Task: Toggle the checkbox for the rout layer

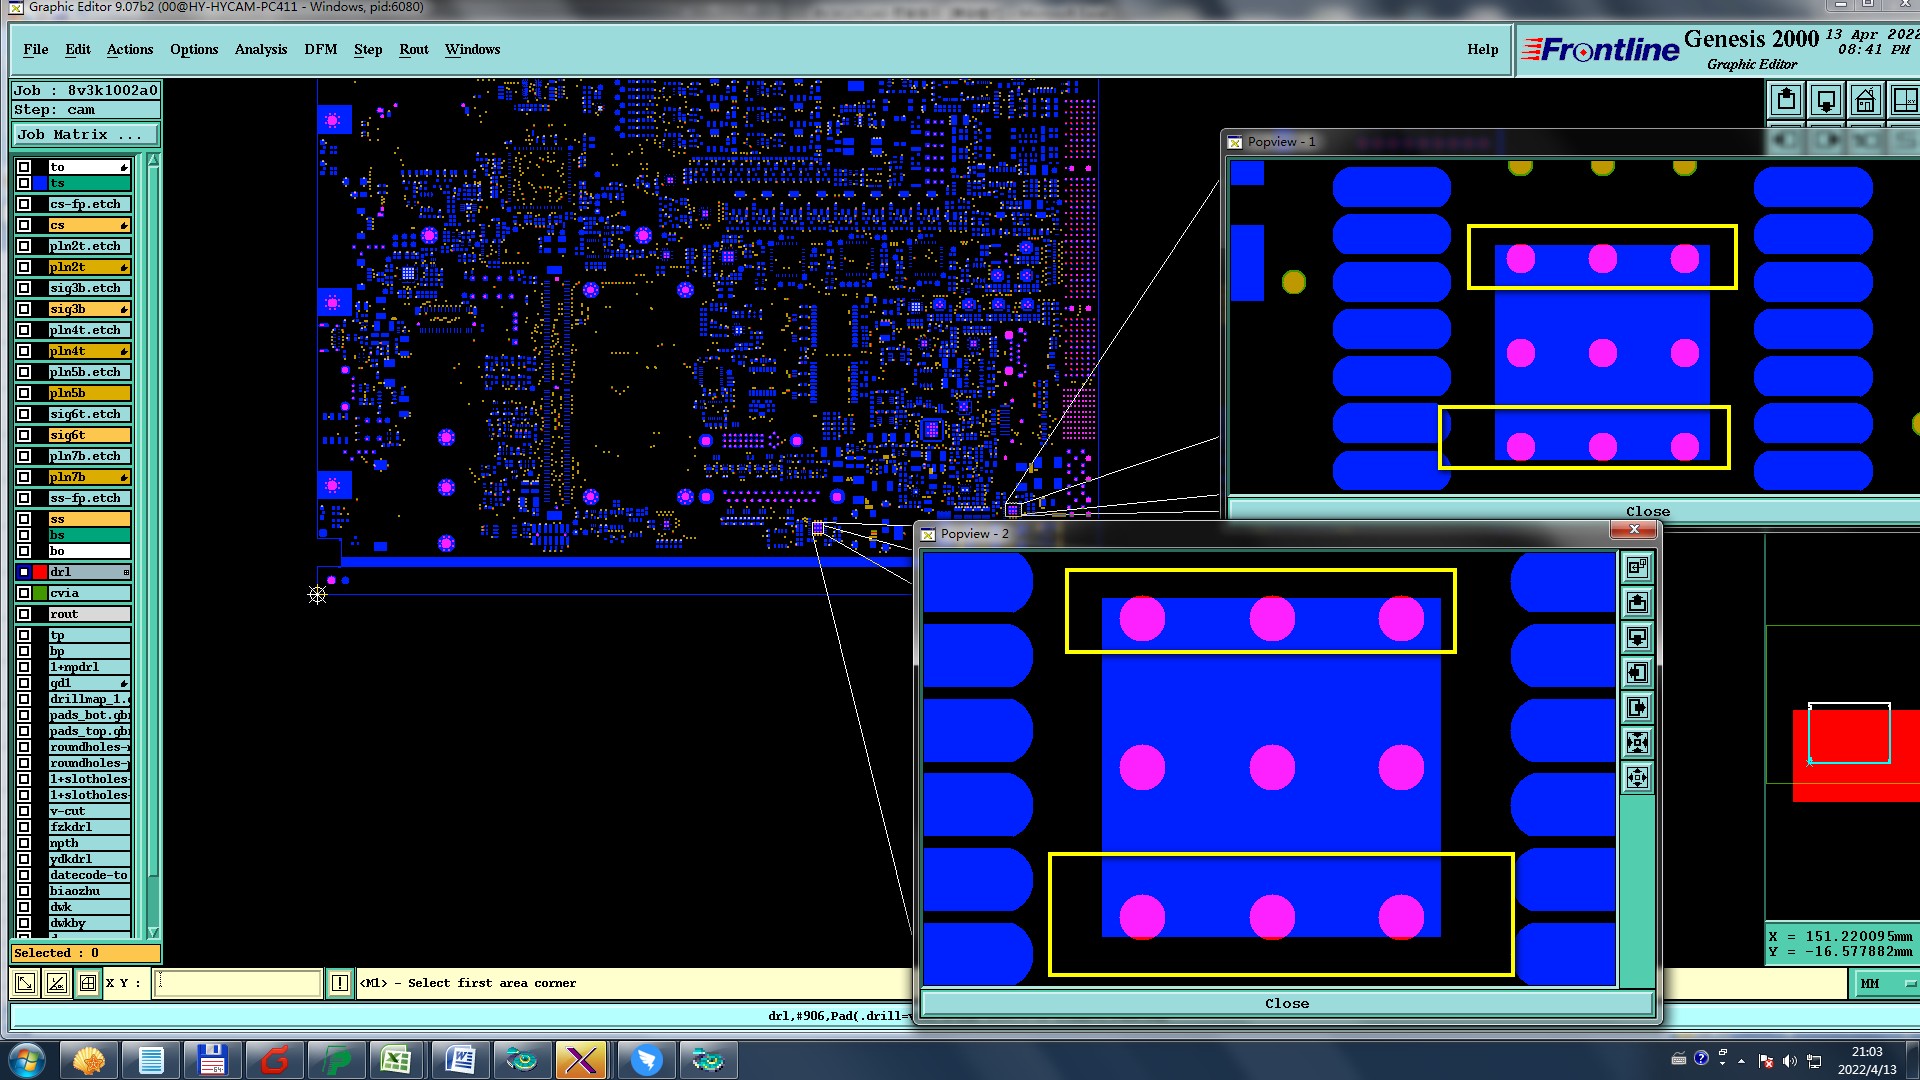Action: pyautogui.click(x=24, y=614)
